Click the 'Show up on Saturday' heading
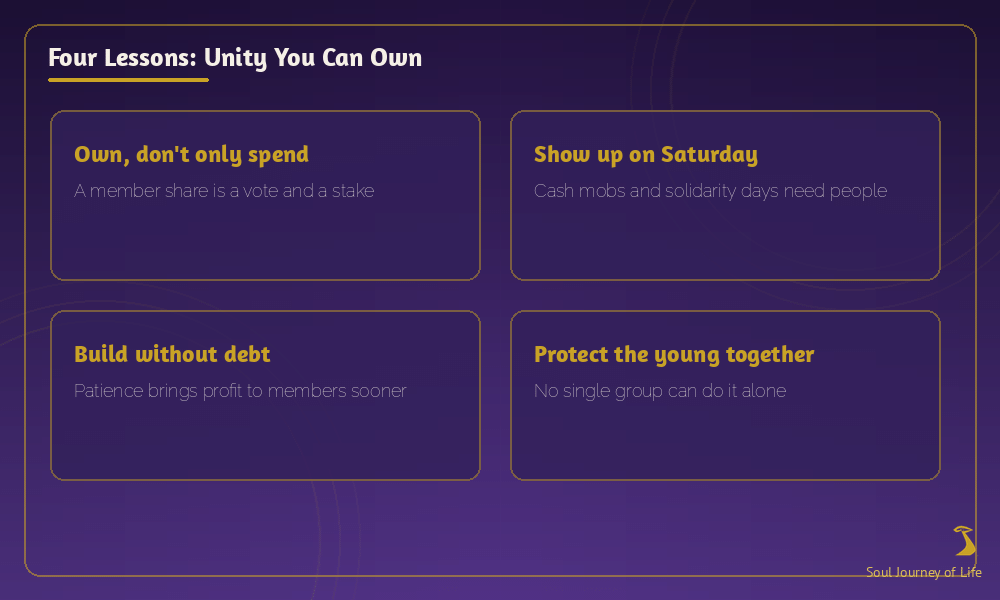1000x600 pixels. pyautogui.click(x=646, y=154)
